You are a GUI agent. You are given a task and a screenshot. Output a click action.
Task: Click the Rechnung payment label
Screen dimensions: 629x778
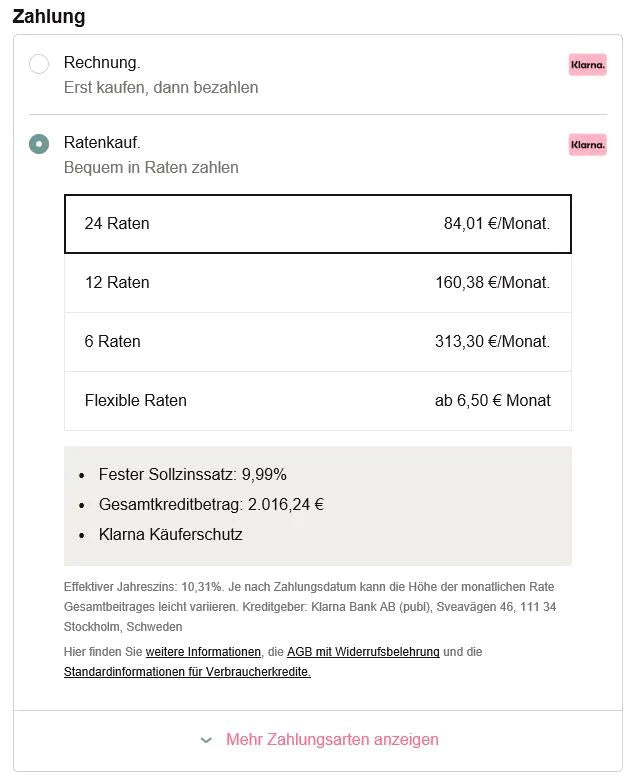tap(102, 63)
